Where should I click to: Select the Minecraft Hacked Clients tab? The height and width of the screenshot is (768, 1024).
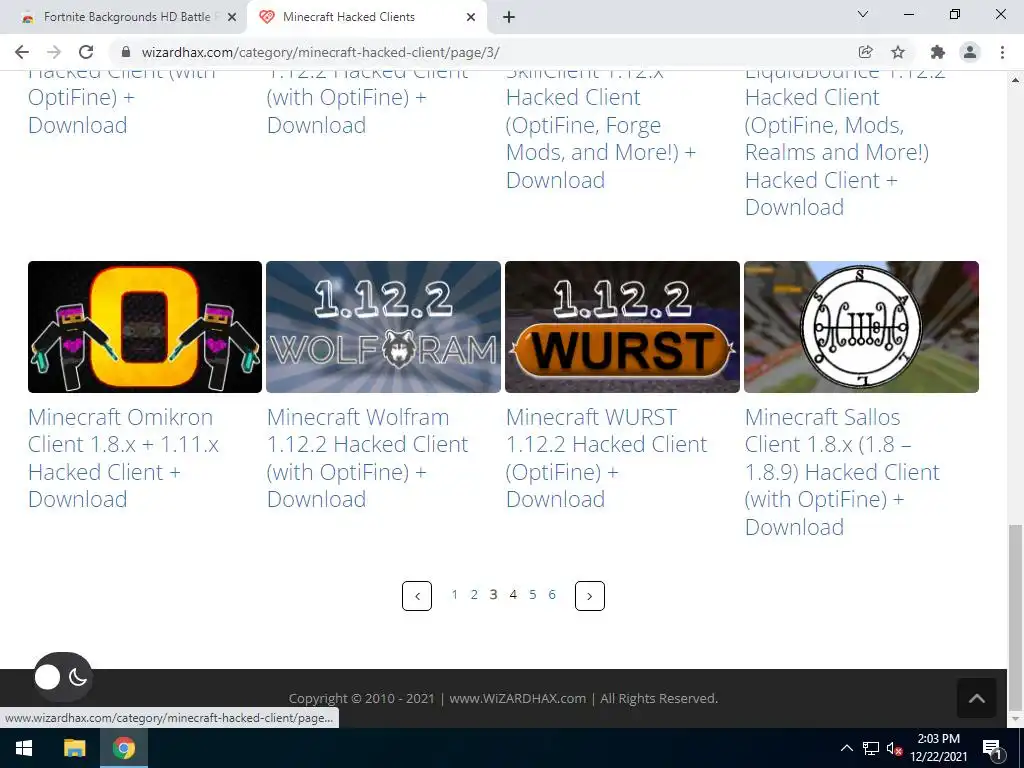366,17
